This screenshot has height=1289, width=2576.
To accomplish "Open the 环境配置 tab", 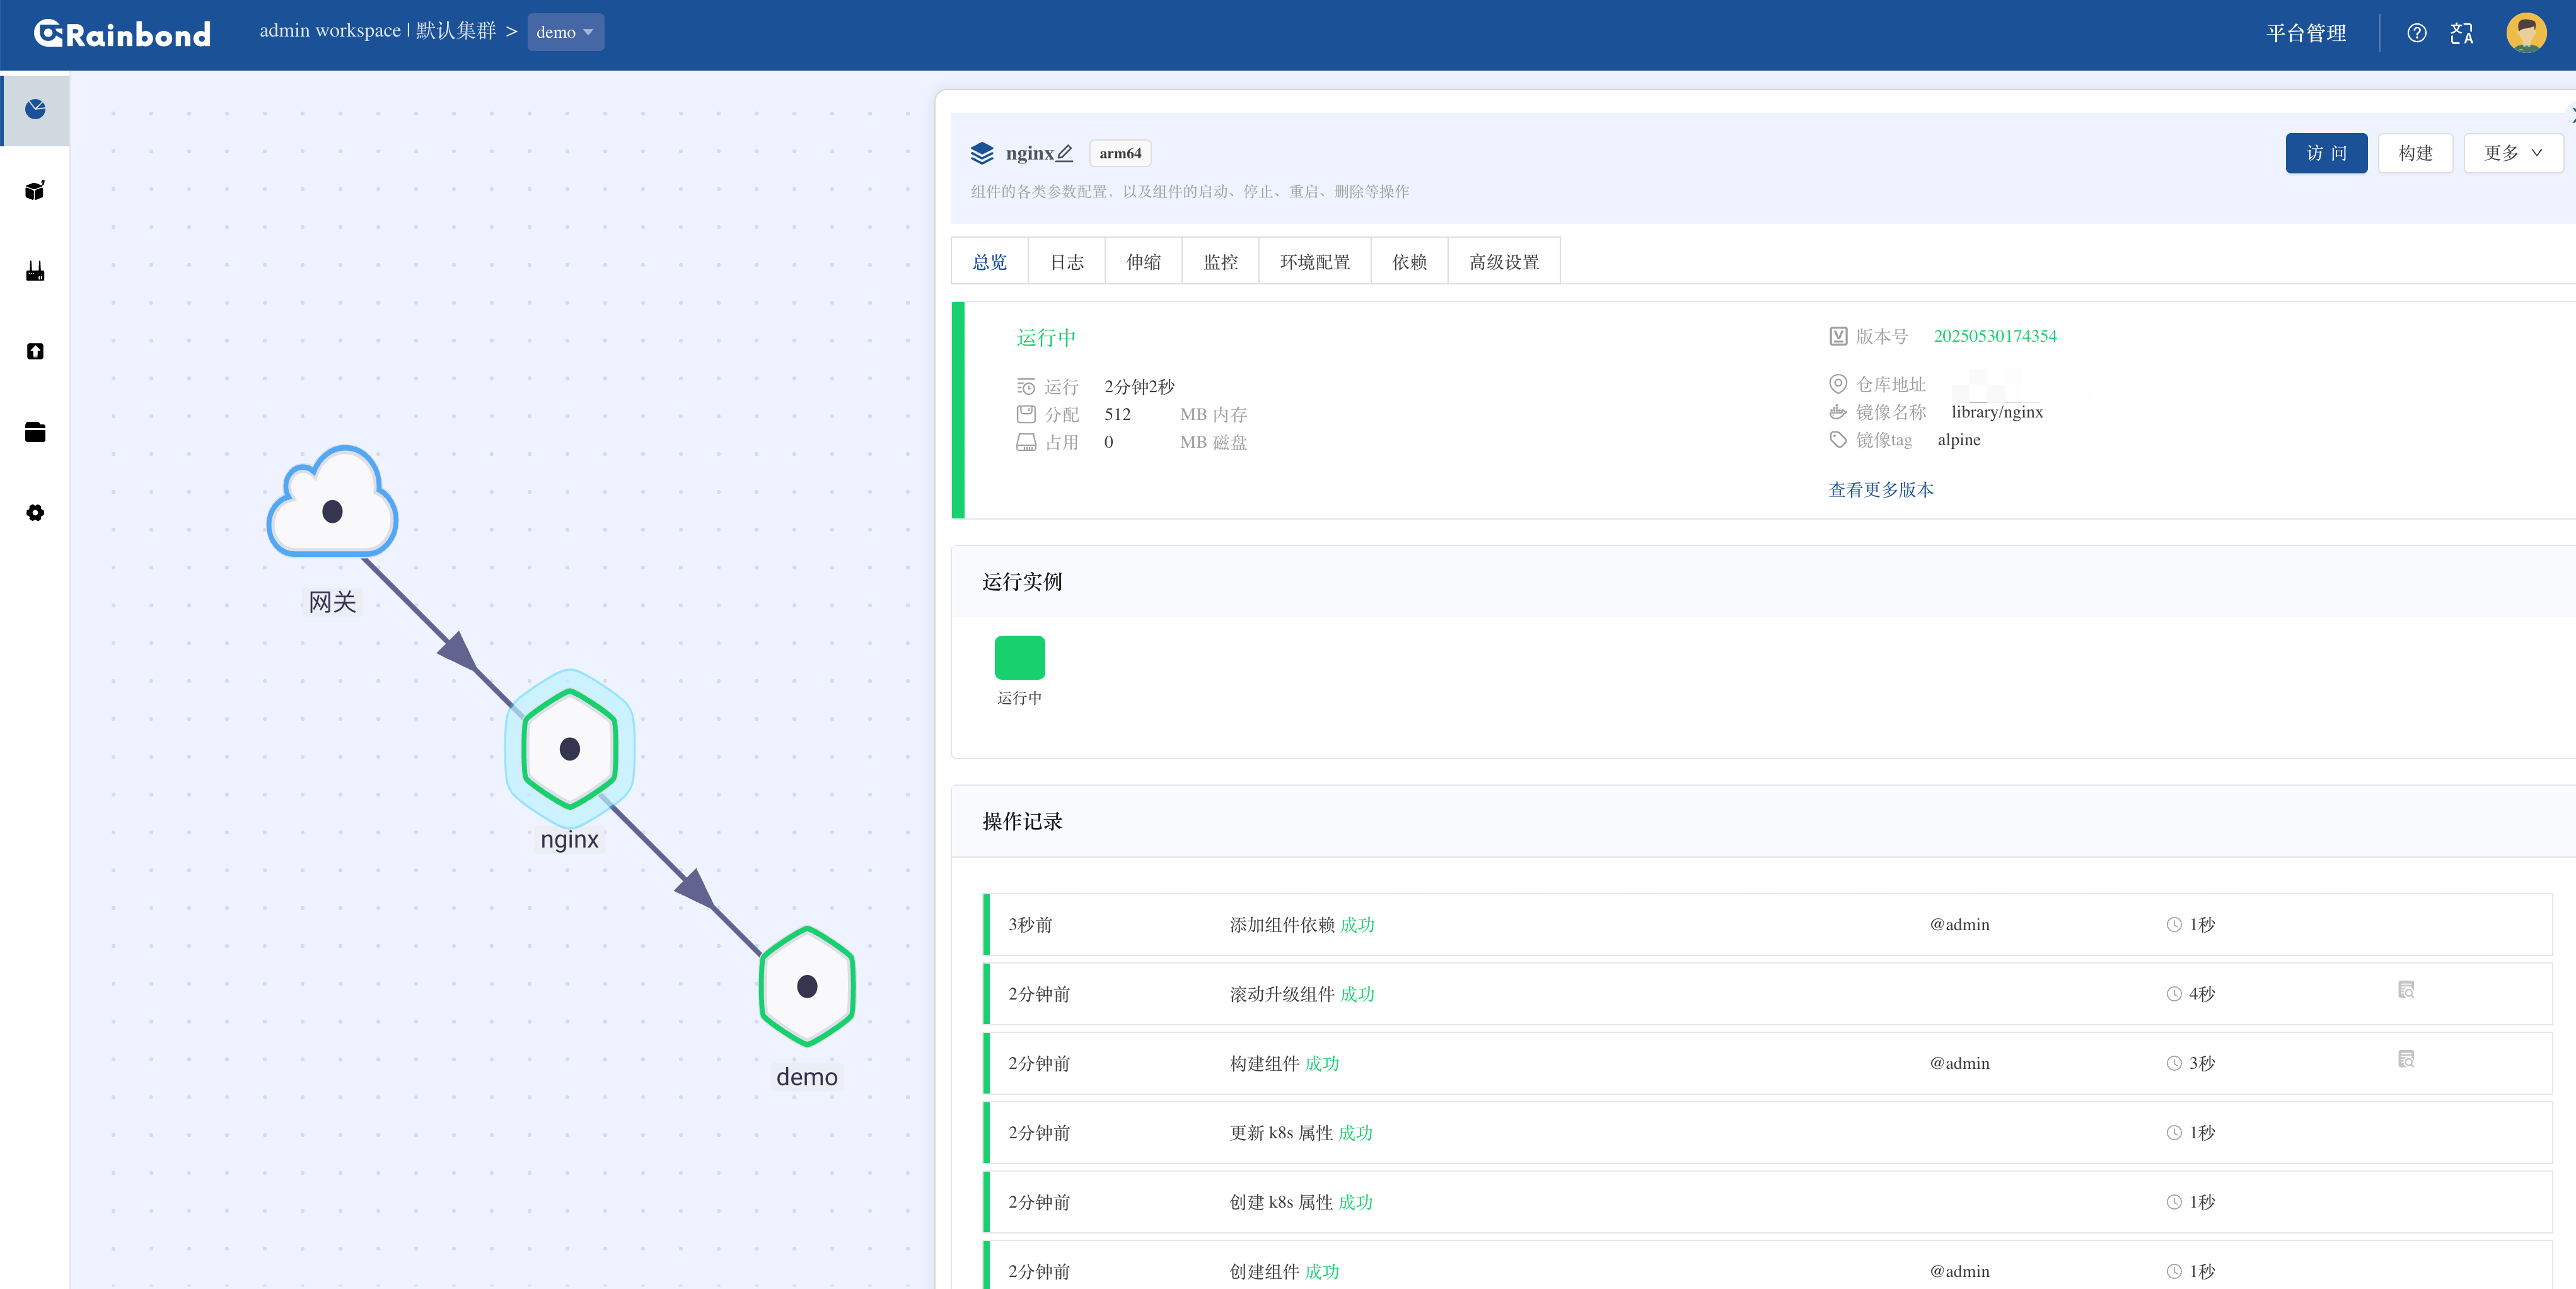I will tap(1314, 262).
